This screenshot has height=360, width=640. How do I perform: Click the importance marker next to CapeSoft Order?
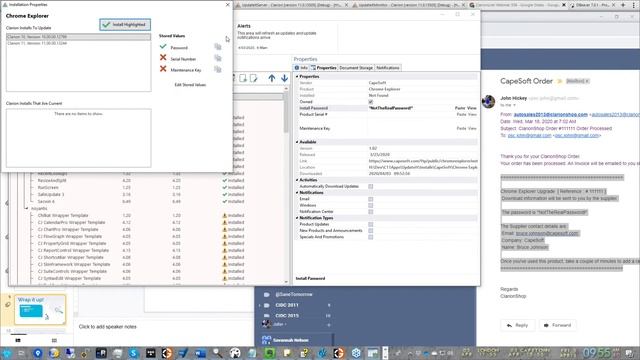tap(560, 81)
